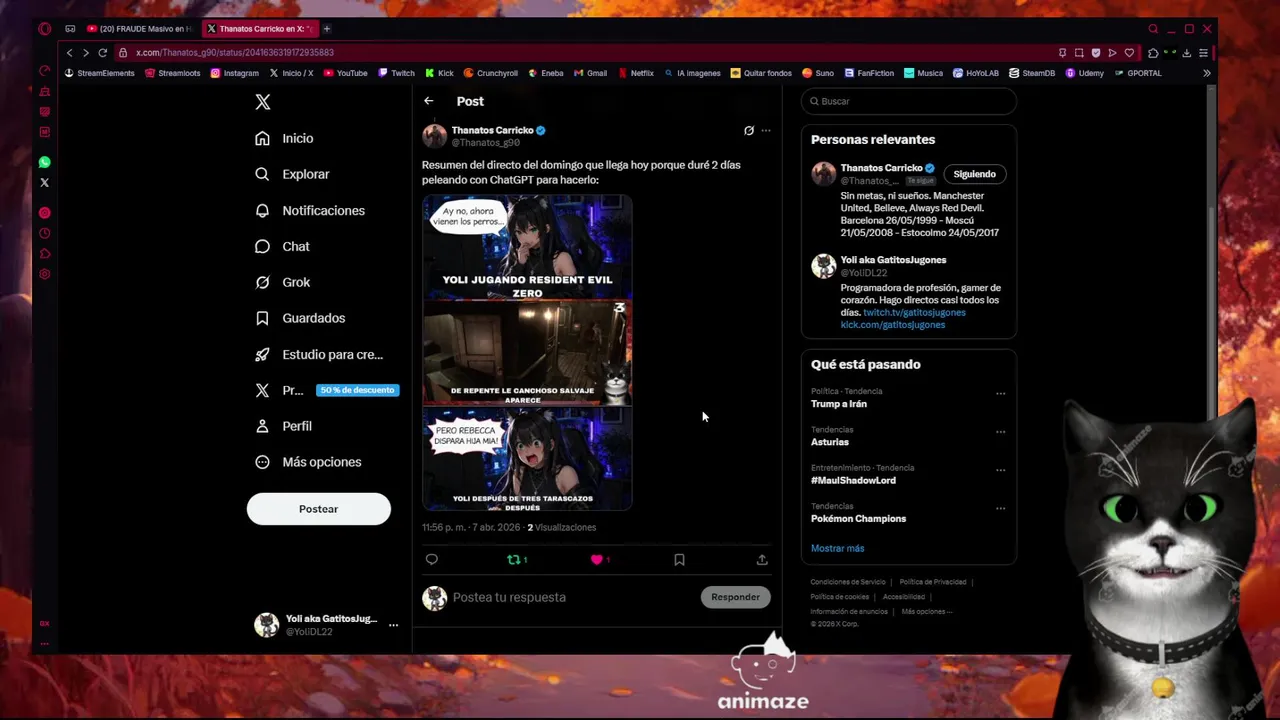The width and height of the screenshot is (1280, 720).
Task: Go to Inicio in the sidebar
Action: click(284, 138)
